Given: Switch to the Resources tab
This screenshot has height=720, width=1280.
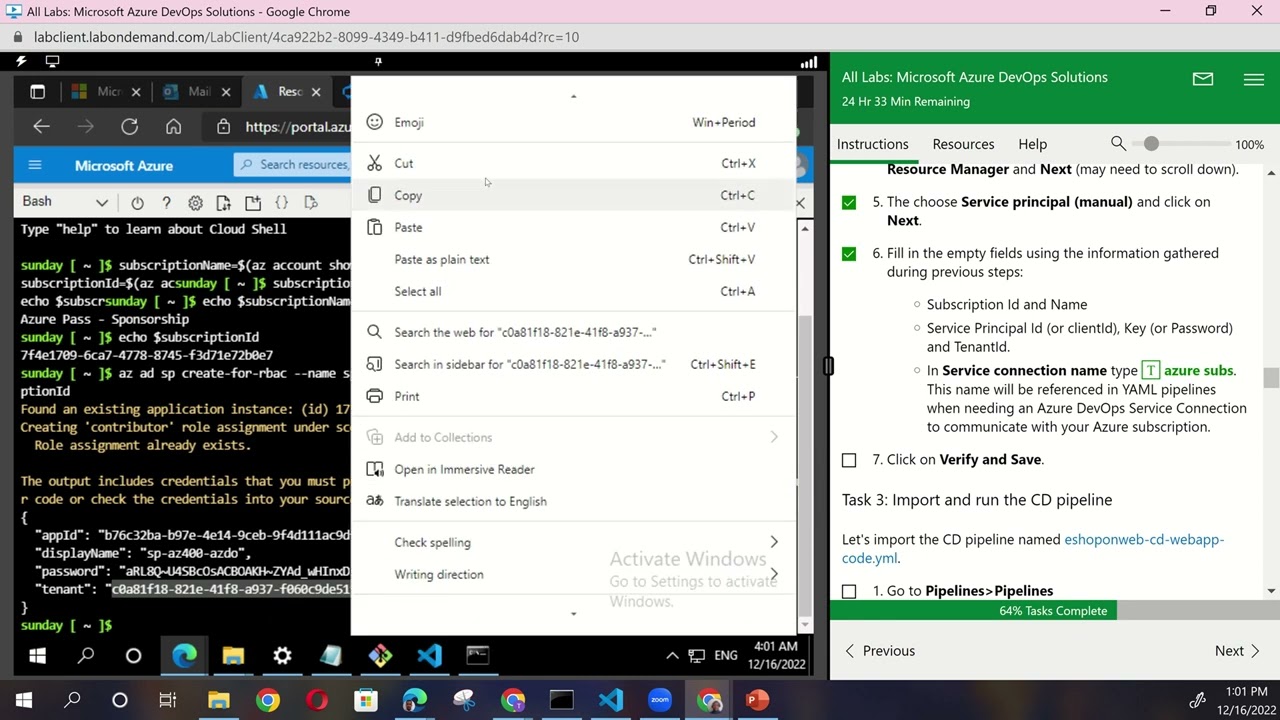Looking at the screenshot, I should [x=963, y=144].
